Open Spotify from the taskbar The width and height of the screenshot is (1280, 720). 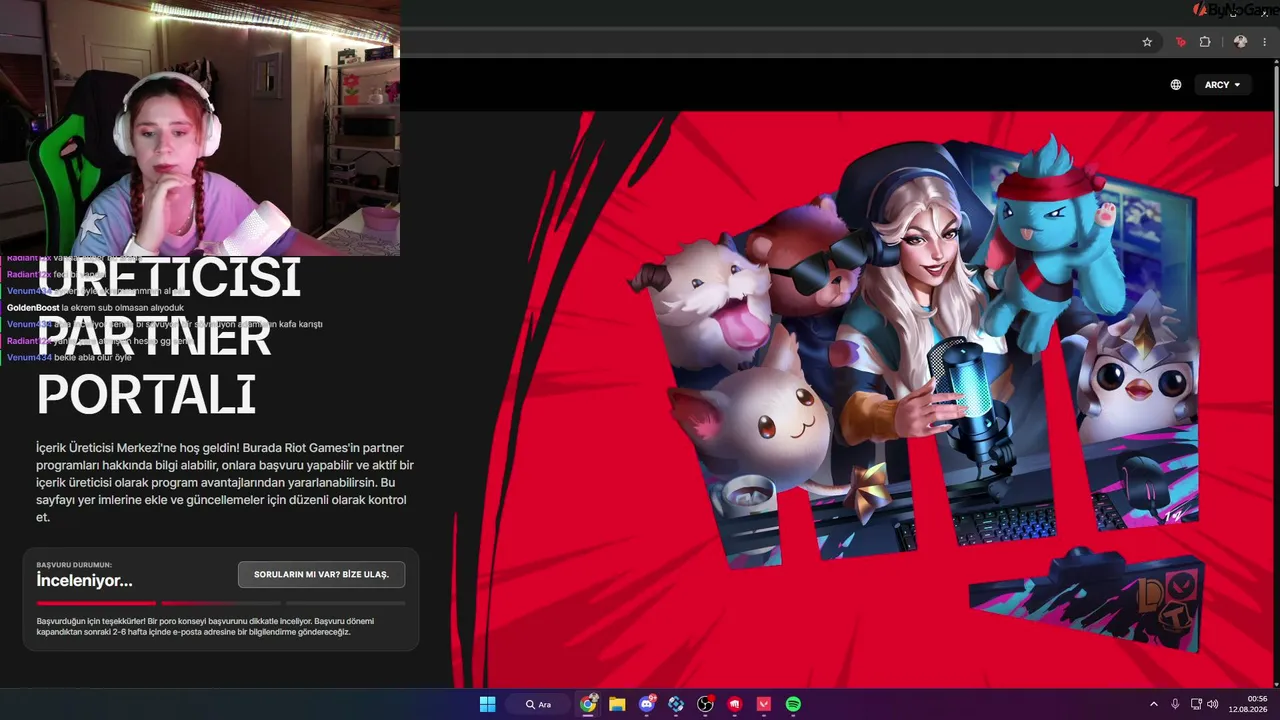[793, 704]
